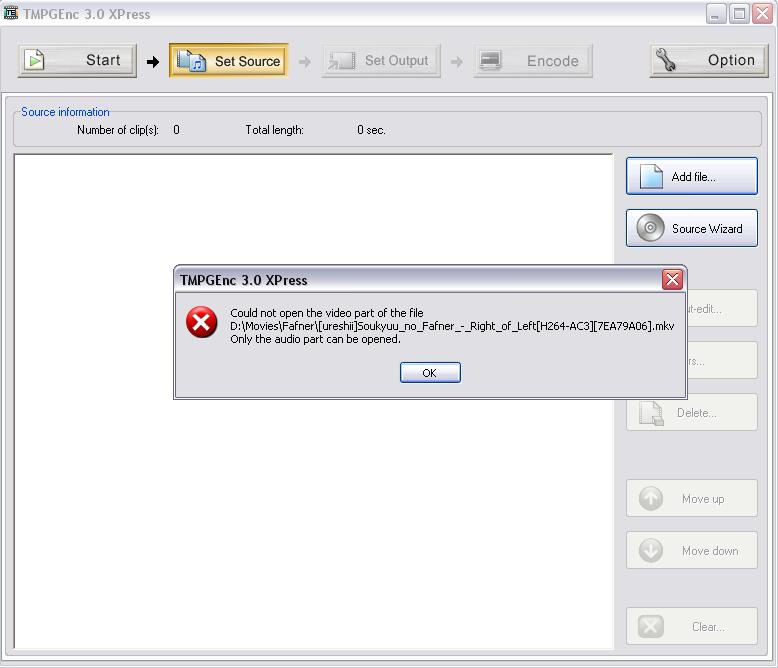The height and width of the screenshot is (668, 778).
Task: Click OK in the error dialog
Action: [430, 373]
